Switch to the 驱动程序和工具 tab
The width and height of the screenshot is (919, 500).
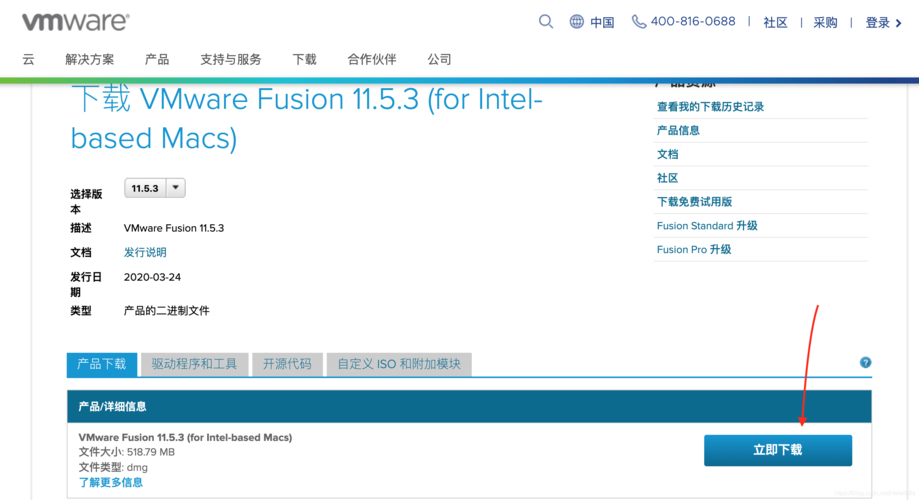(x=195, y=364)
